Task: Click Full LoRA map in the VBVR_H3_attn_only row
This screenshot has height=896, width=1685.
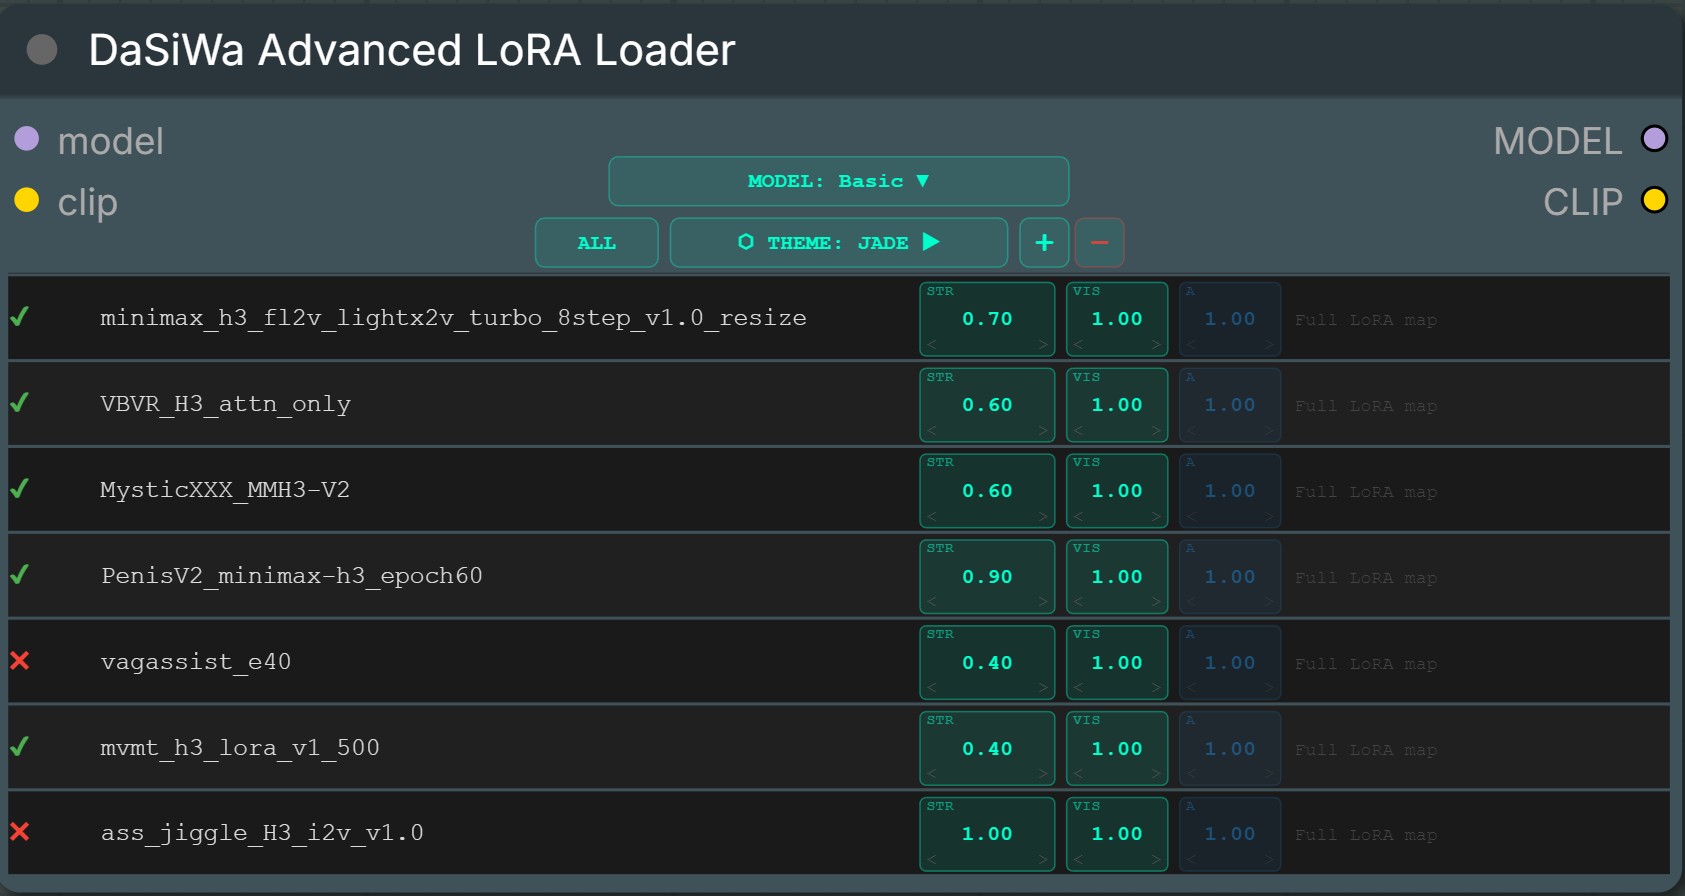Action: pyautogui.click(x=1366, y=406)
